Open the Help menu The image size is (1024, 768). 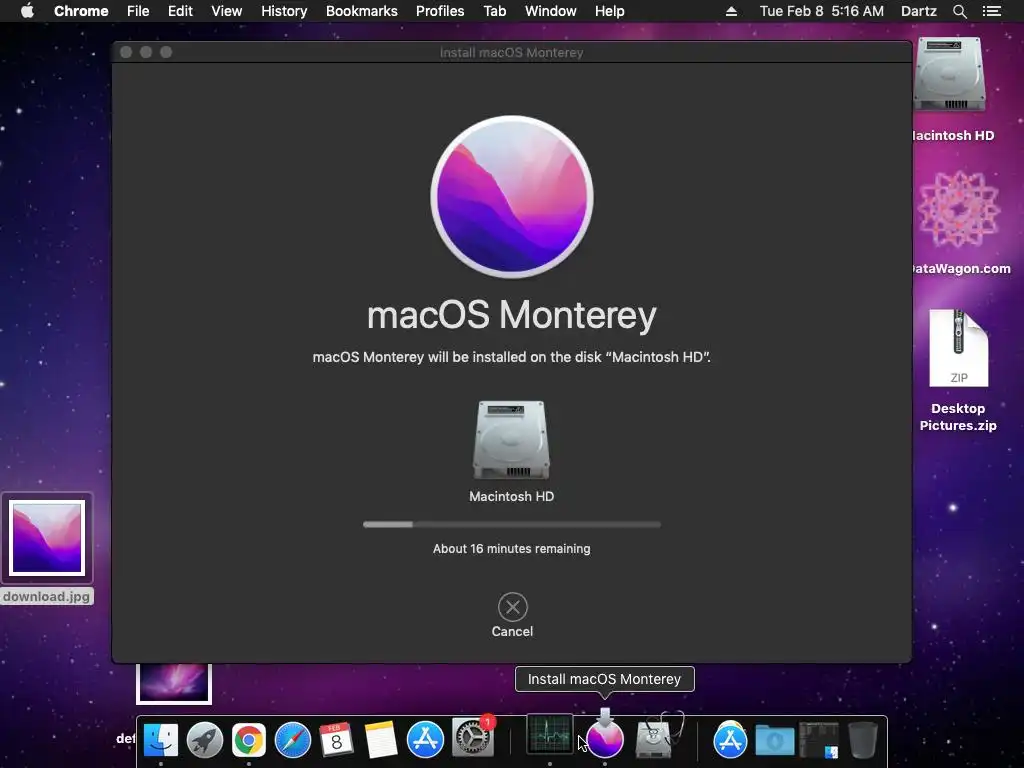coord(609,11)
